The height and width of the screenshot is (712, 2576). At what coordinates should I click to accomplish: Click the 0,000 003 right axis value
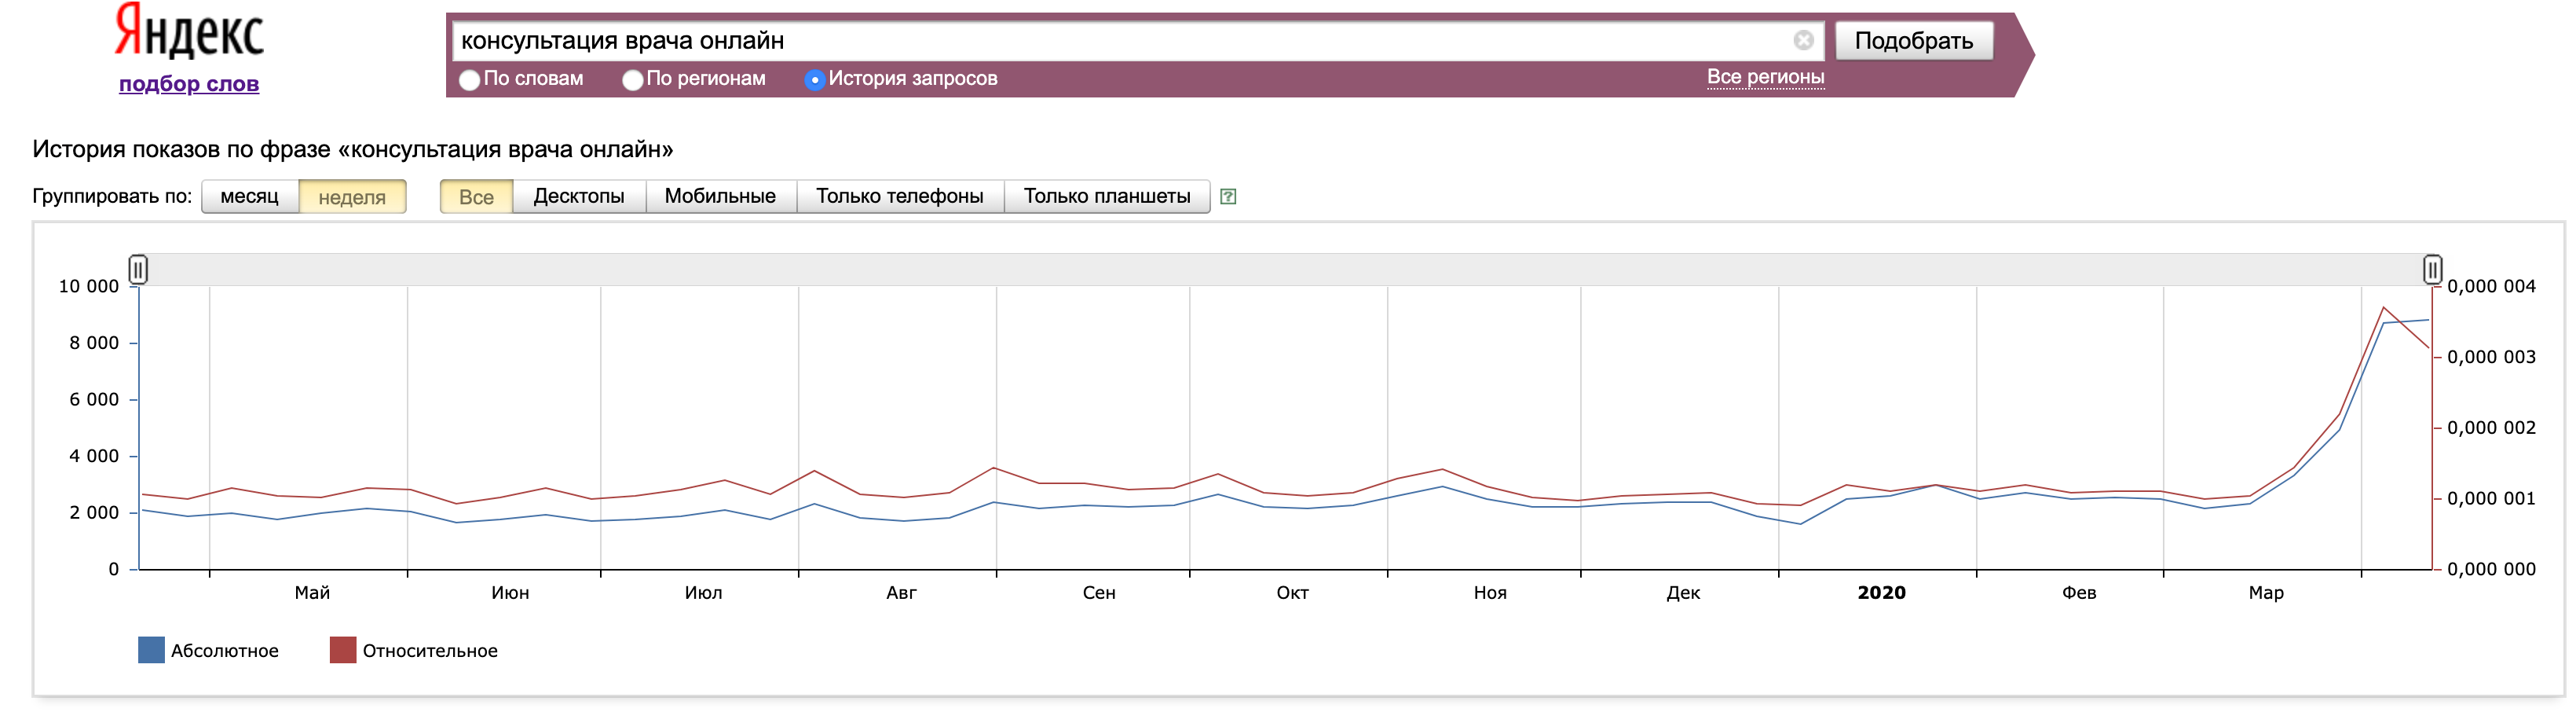point(2491,357)
